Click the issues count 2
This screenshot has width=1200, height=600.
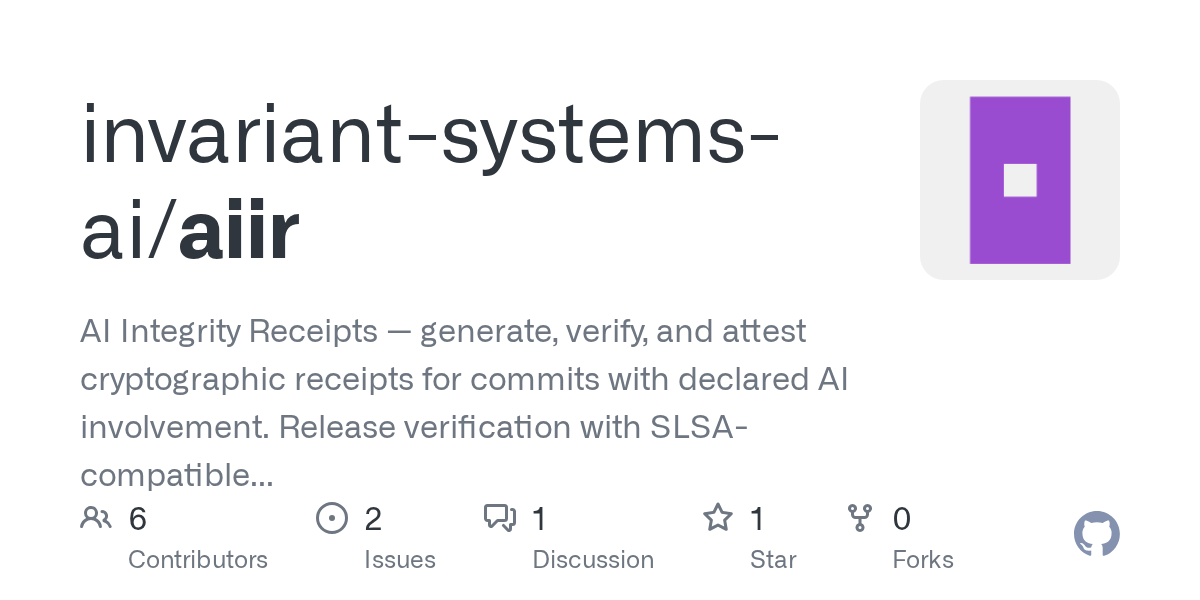[373, 519]
